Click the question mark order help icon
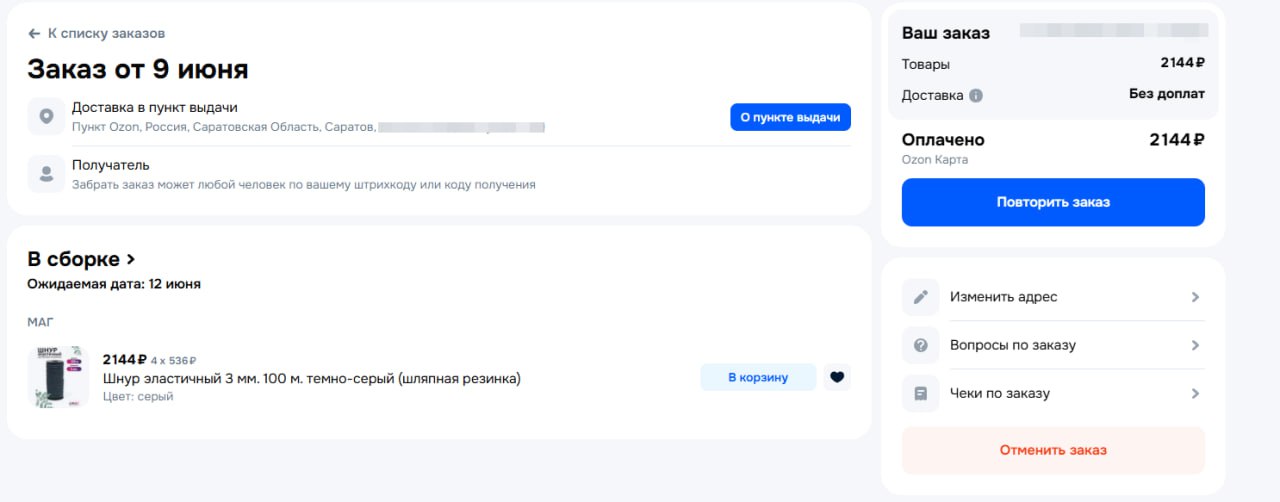The width and height of the screenshot is (1280, 502). coord(921,345)
